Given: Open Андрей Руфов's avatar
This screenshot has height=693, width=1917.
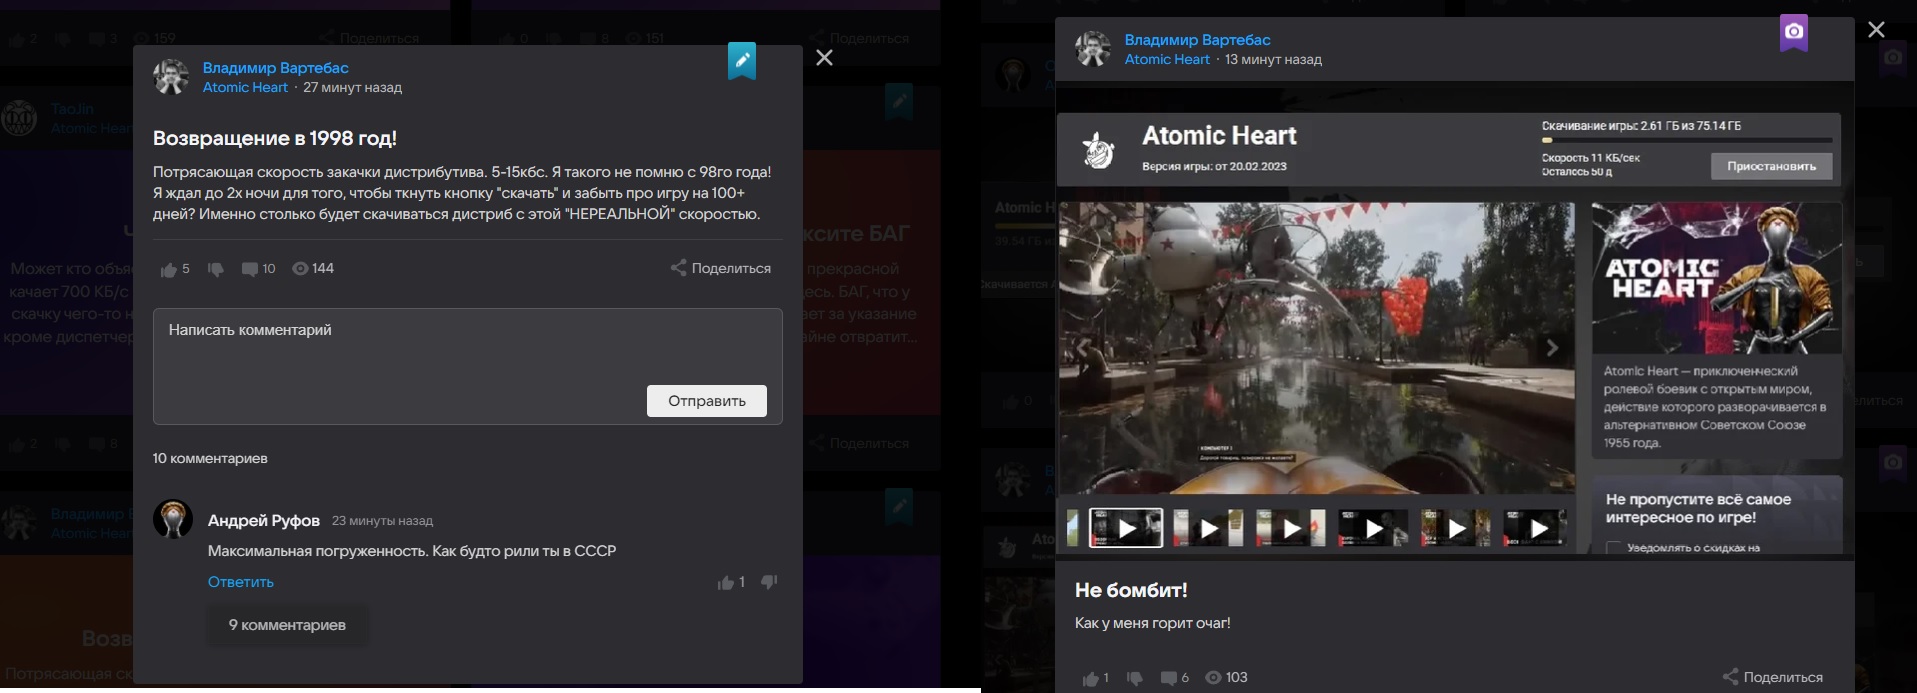Looking at the screenshot, I should (173, 519).
